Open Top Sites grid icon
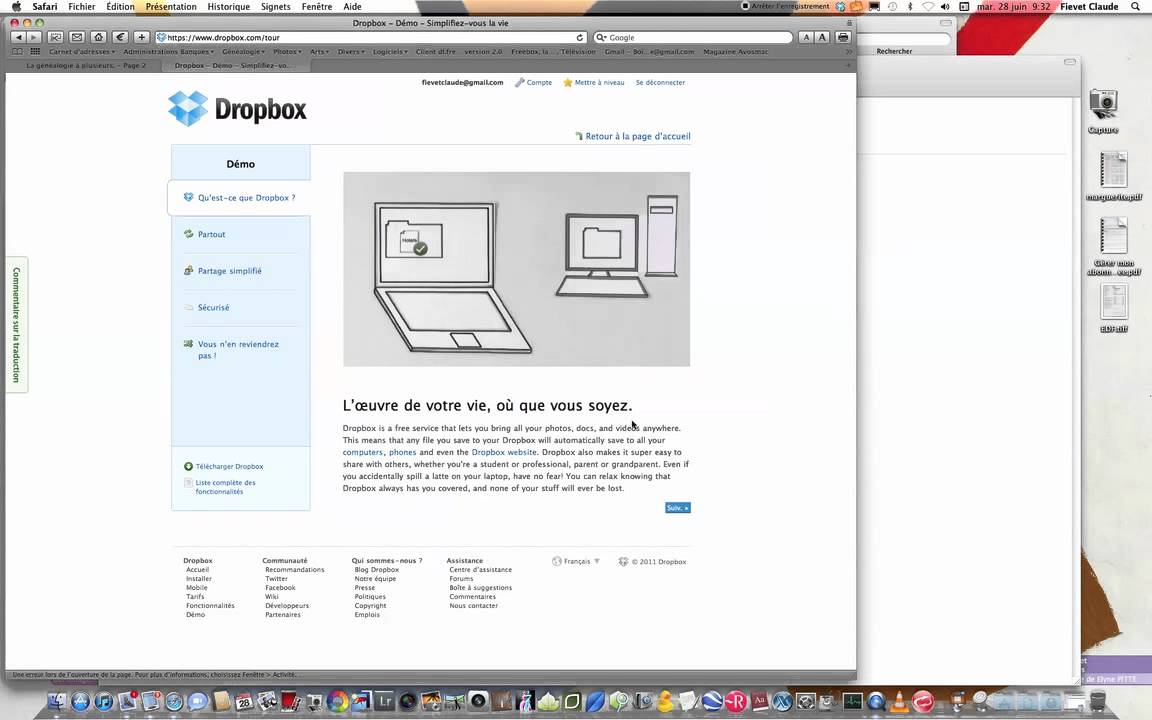Viewport: 1152px width, 720px height. (x=35, y=51)
